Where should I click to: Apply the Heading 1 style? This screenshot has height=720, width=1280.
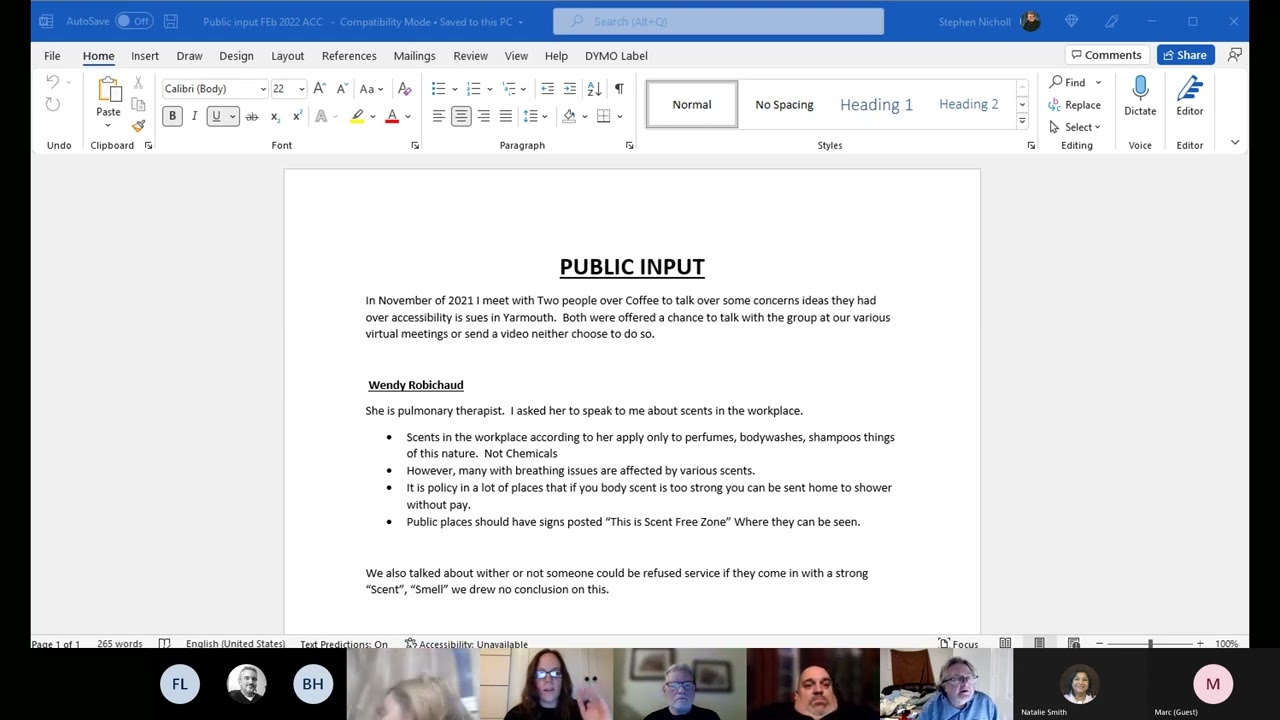click(x=876, y=104)
